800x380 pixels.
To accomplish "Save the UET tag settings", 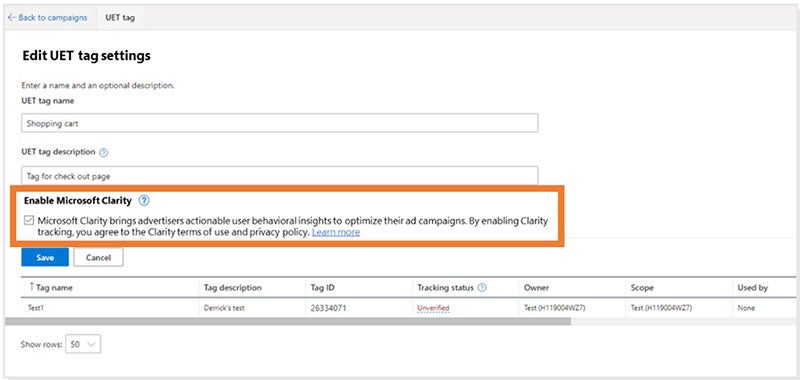I will pos(45,258).
